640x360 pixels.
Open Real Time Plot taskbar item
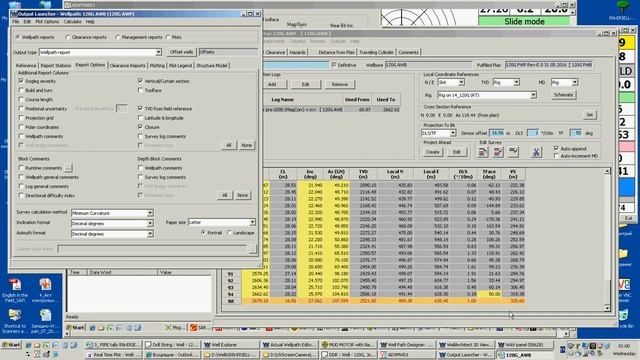click(x=113, y=355)
